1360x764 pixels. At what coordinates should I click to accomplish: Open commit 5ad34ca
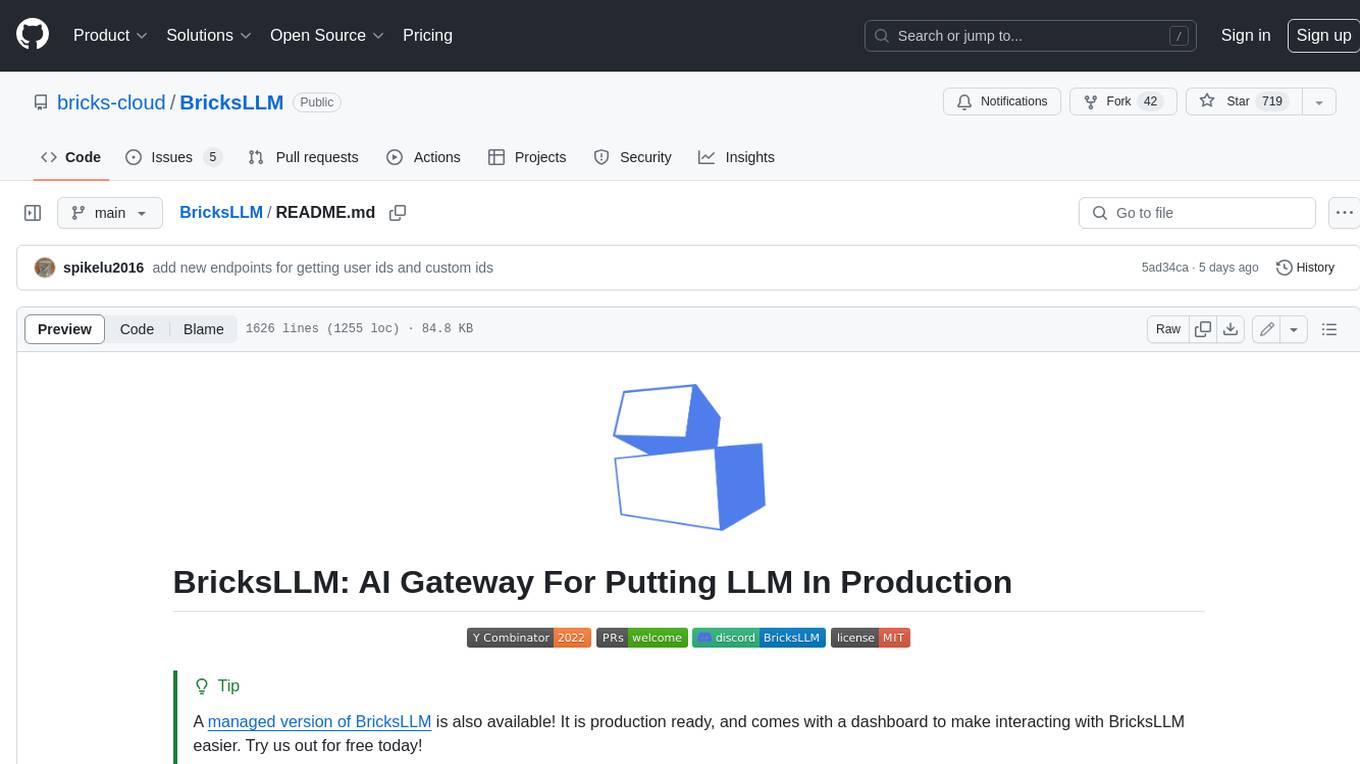coord(1165,268)
